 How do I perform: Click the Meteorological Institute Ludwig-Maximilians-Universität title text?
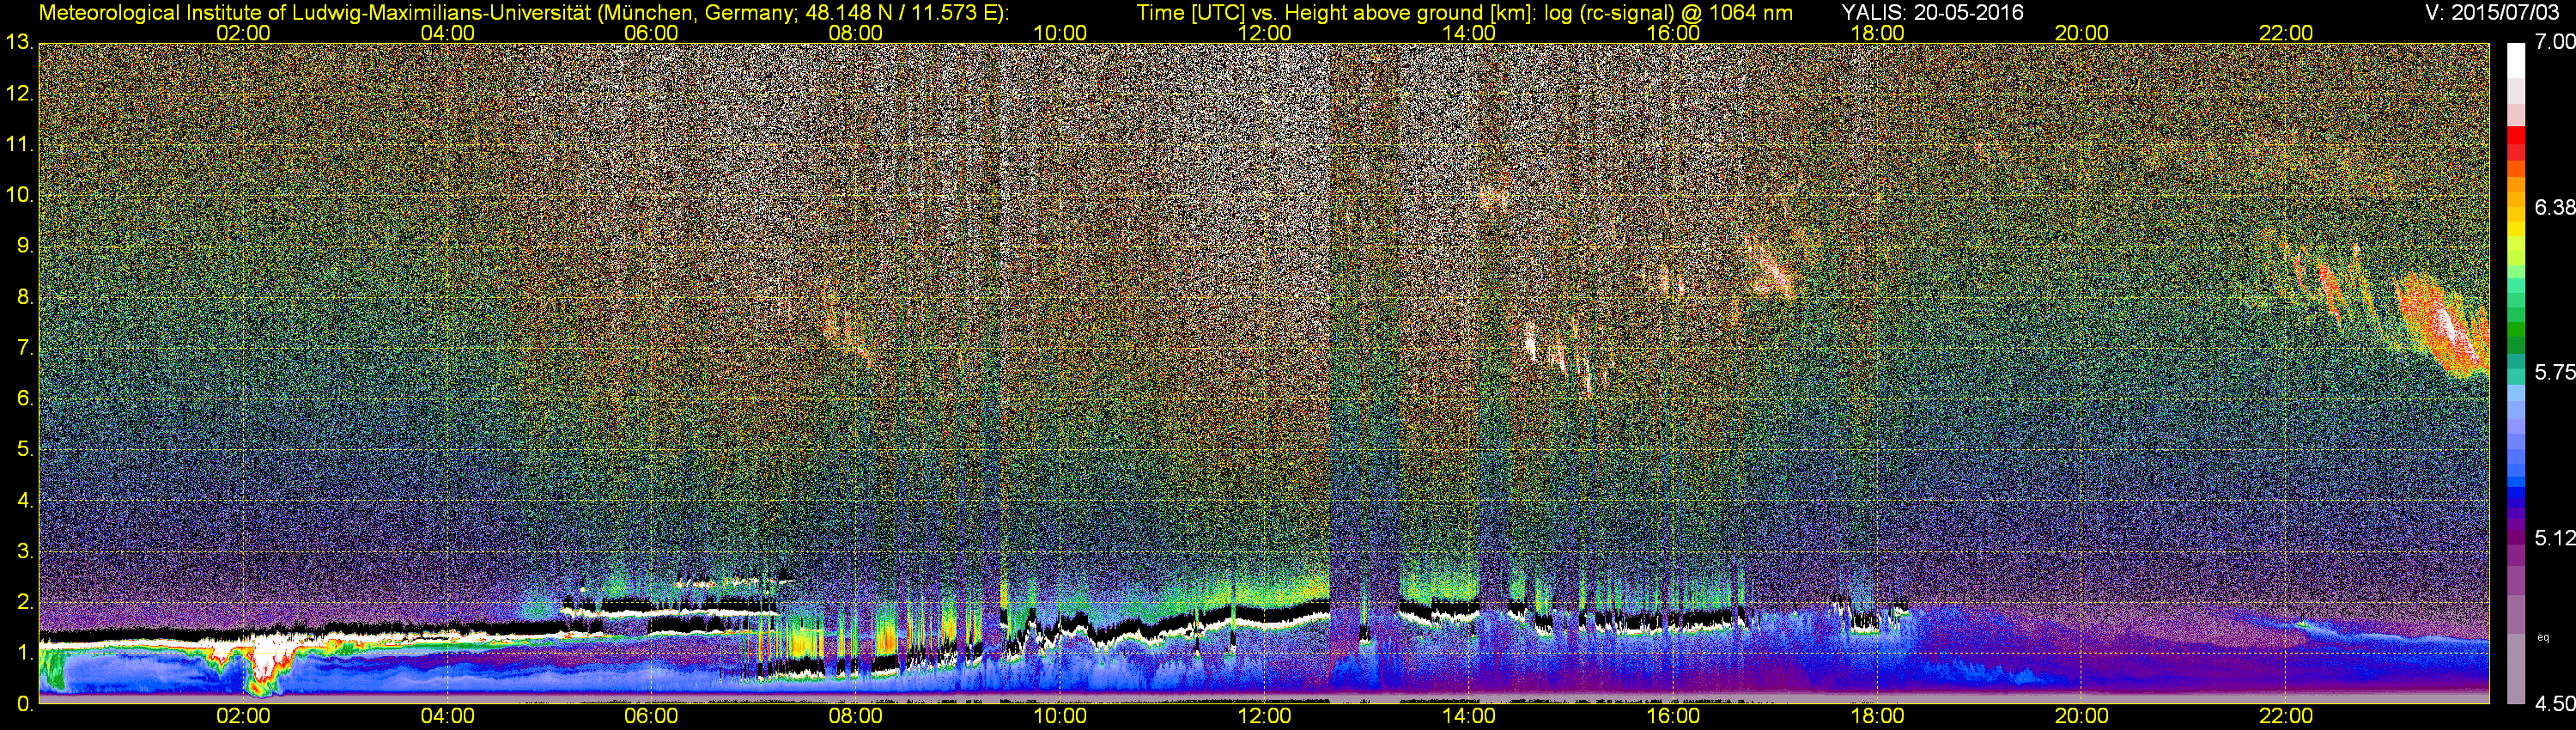[523, 13]
